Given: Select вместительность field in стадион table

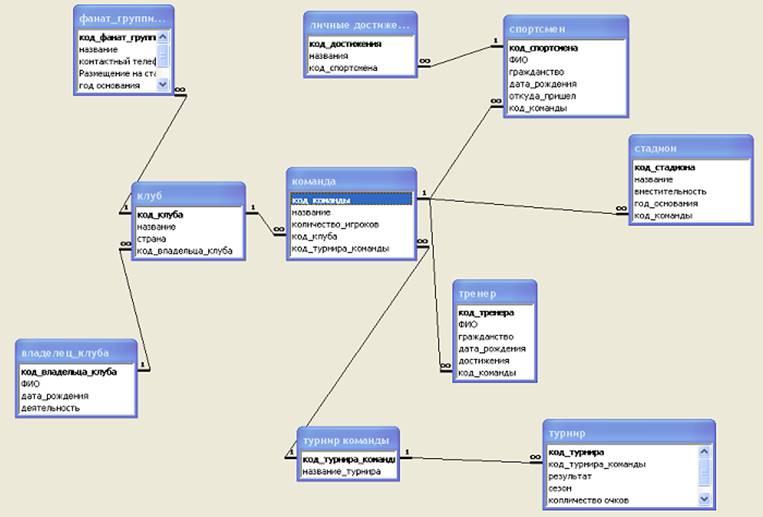Looking at the screenshot, I should [x=670, y=191].
